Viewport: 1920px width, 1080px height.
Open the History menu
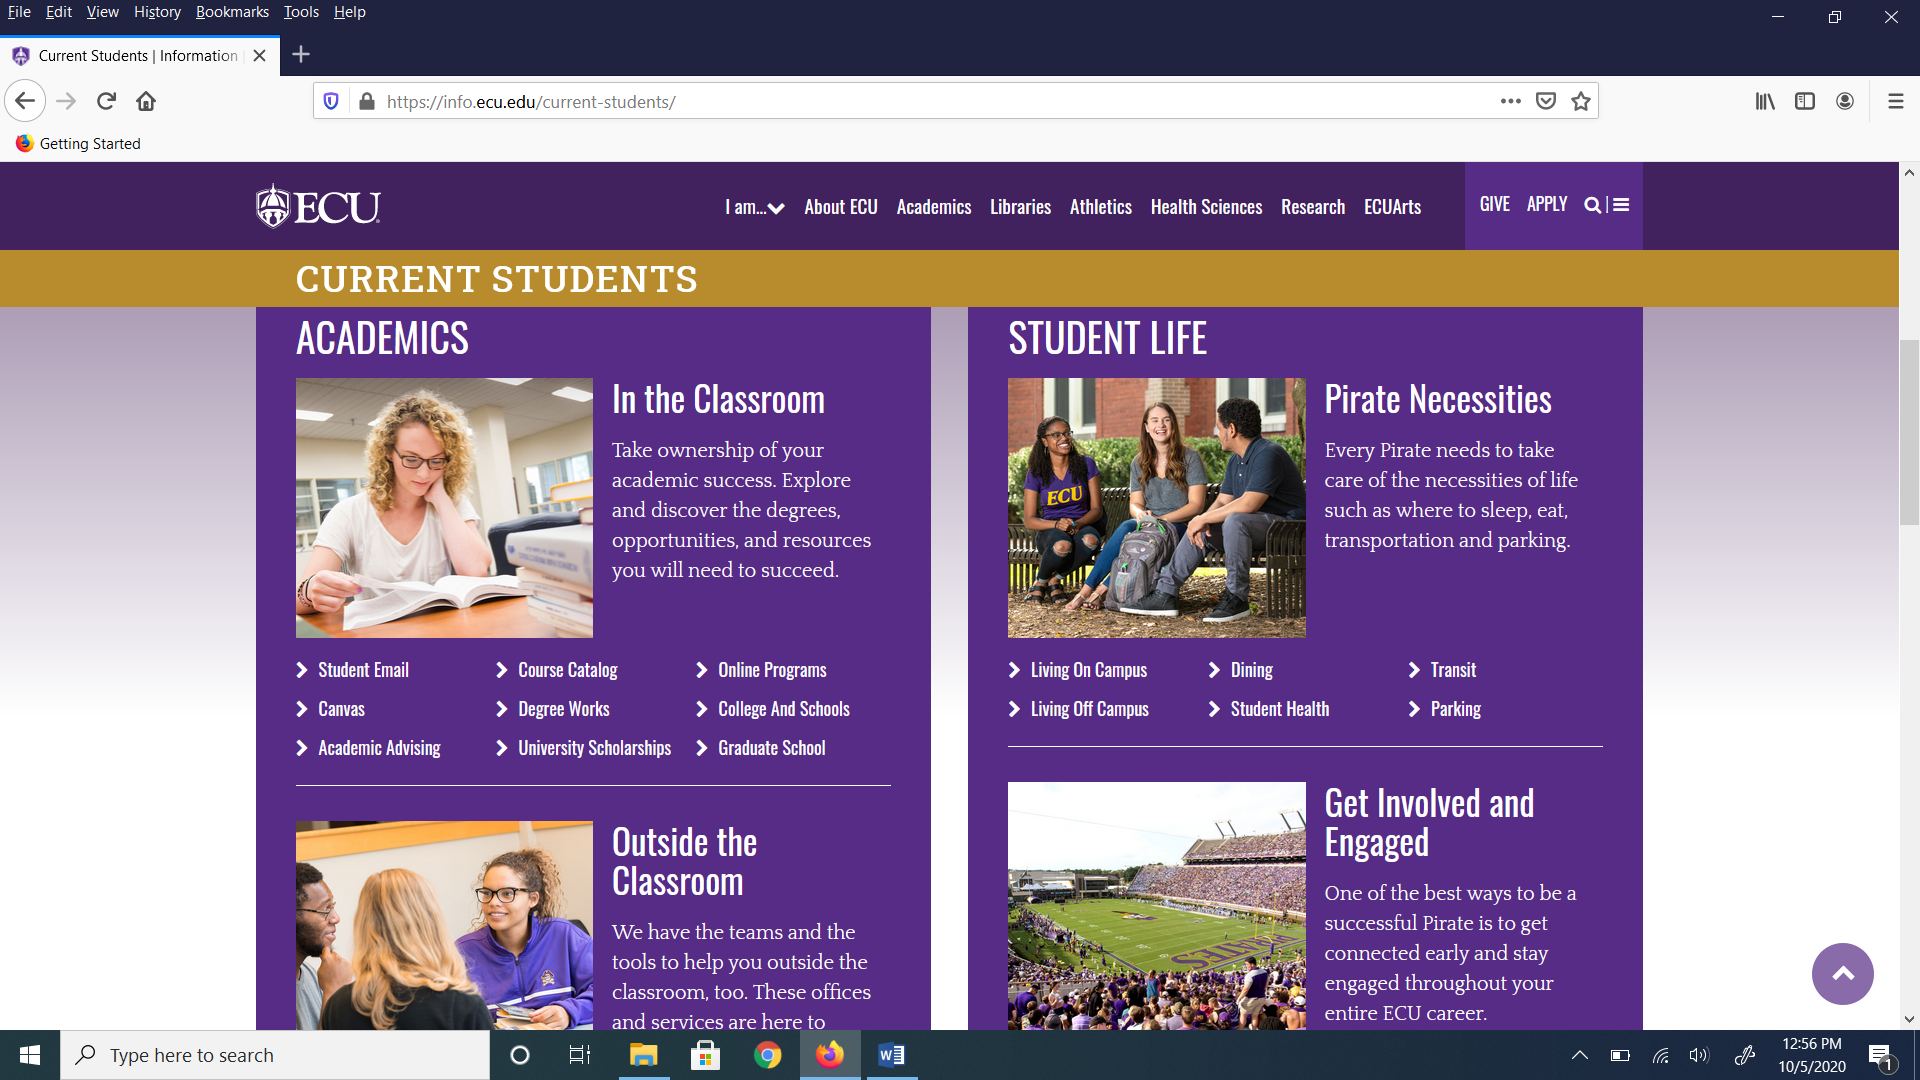157,12
